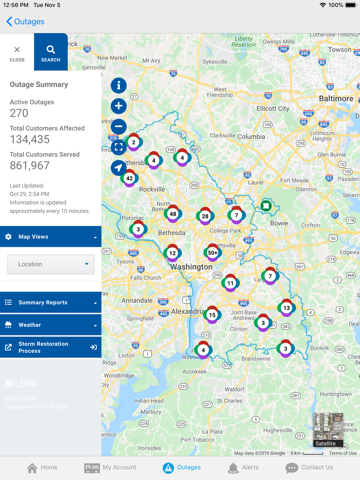Open the Alerts tab
This screenshot has width=360, height=480.
coord(243,468)
